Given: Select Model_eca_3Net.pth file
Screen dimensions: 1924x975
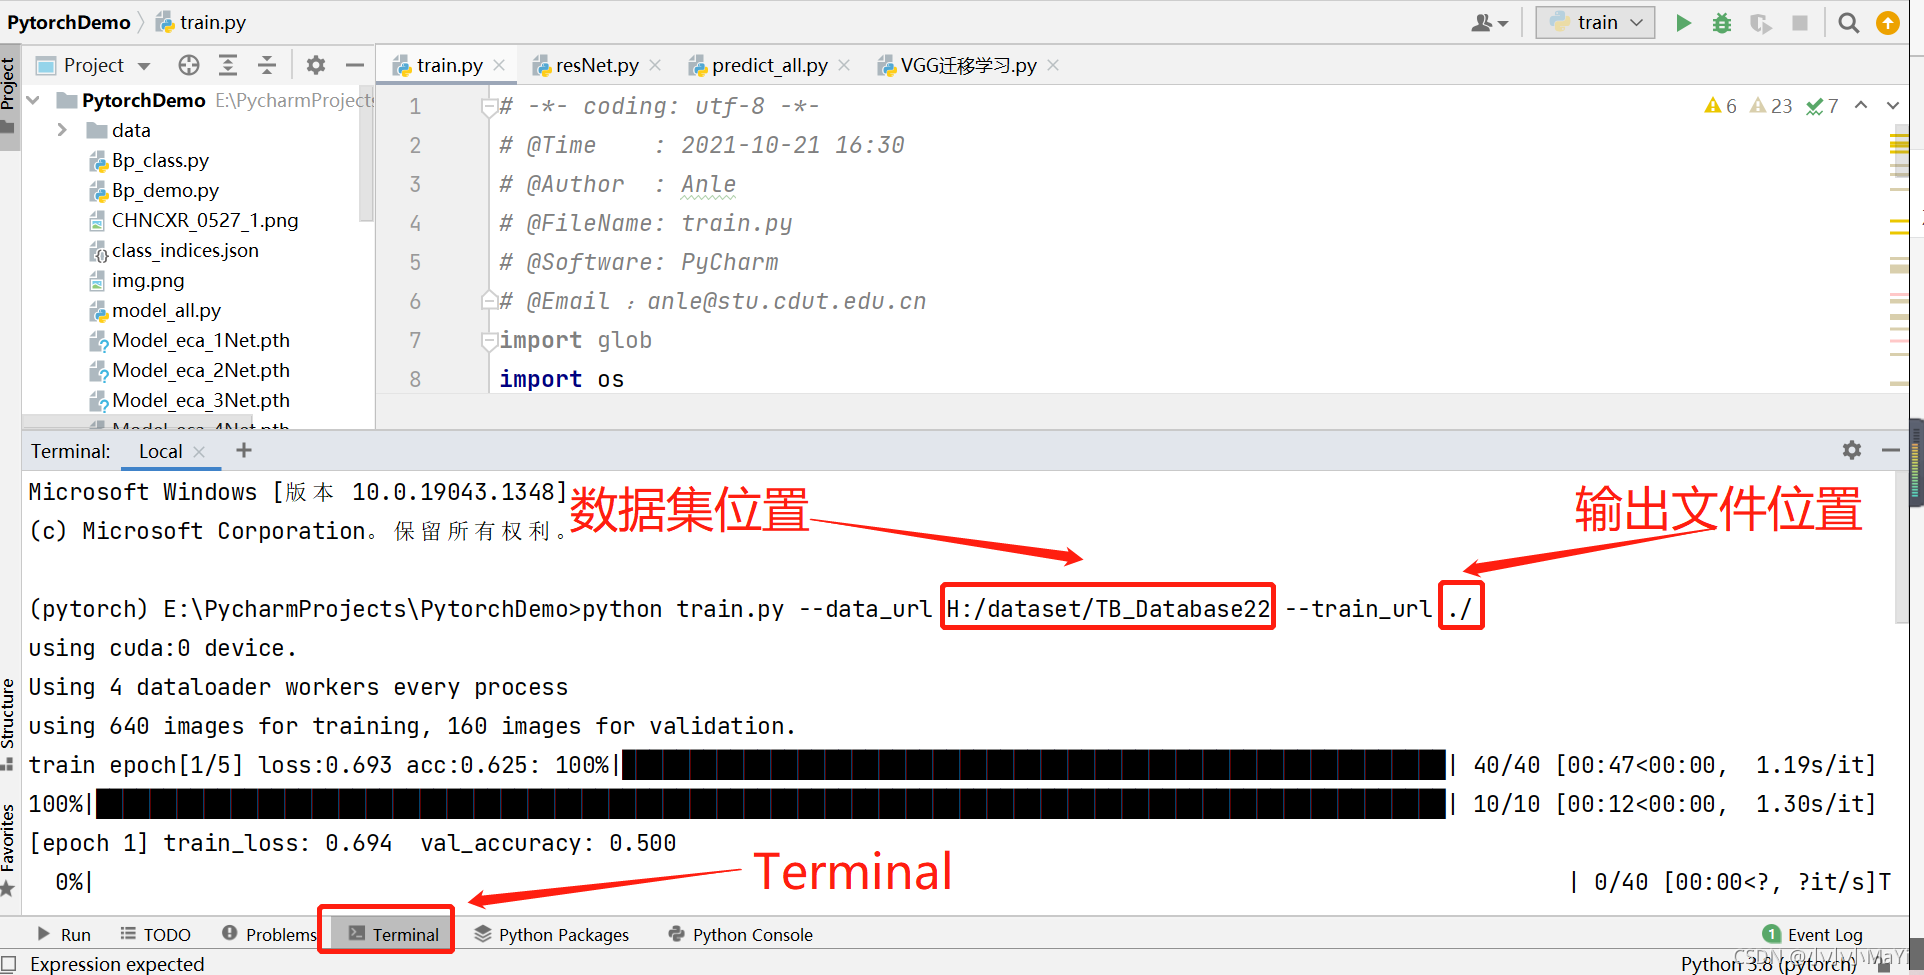Looking at the screenshot, I should pyautogui.click(x=200, y=400).
